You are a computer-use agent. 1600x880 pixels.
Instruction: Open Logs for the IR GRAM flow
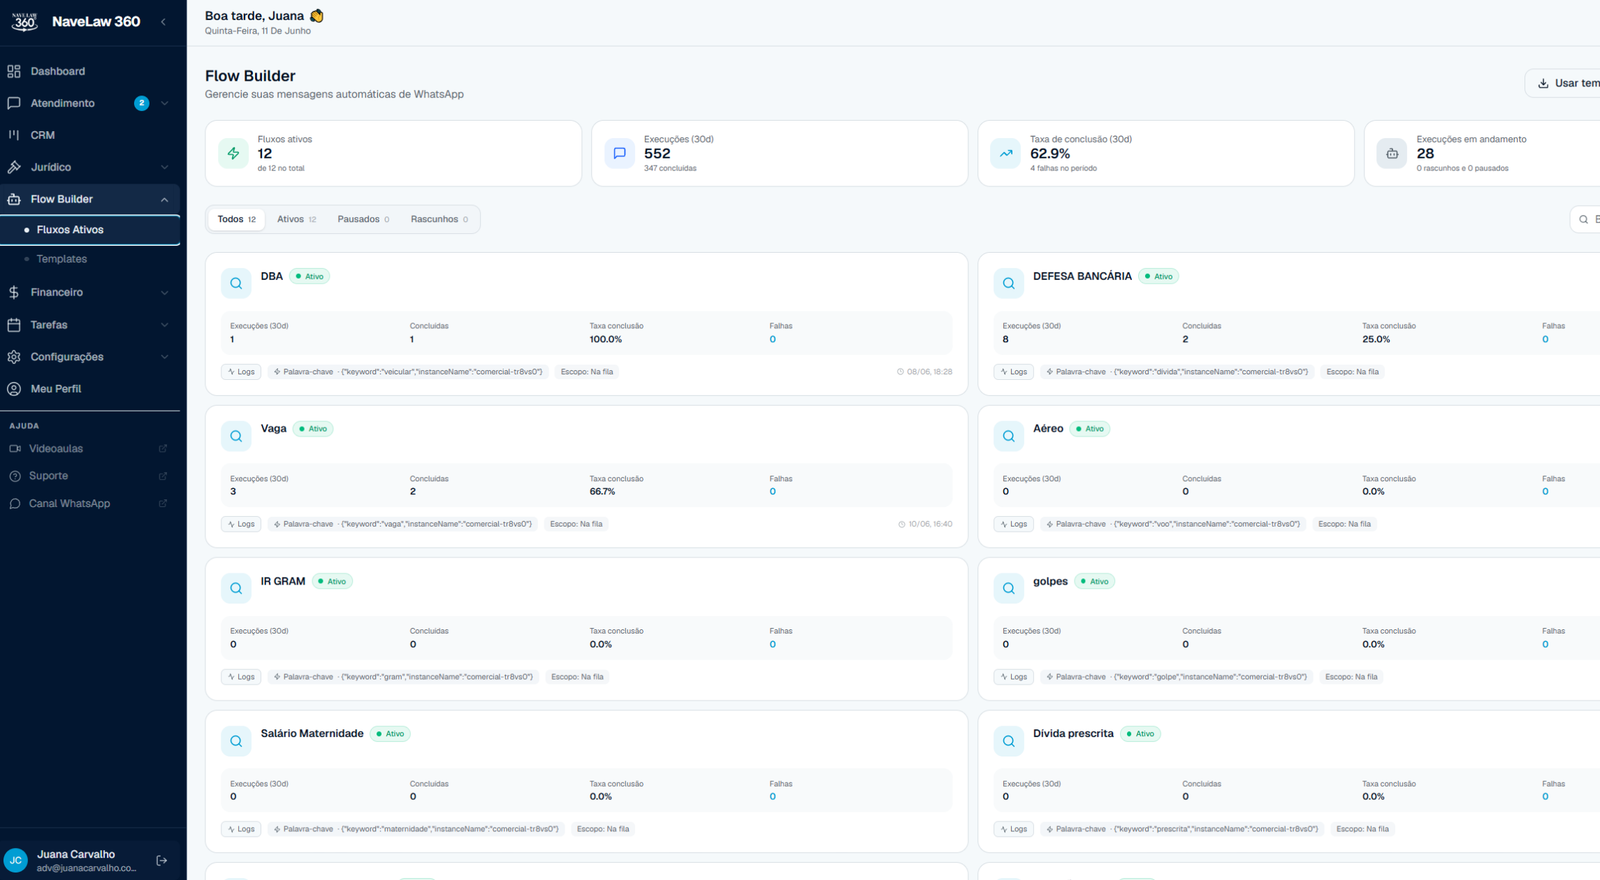[x=241, y=677]
